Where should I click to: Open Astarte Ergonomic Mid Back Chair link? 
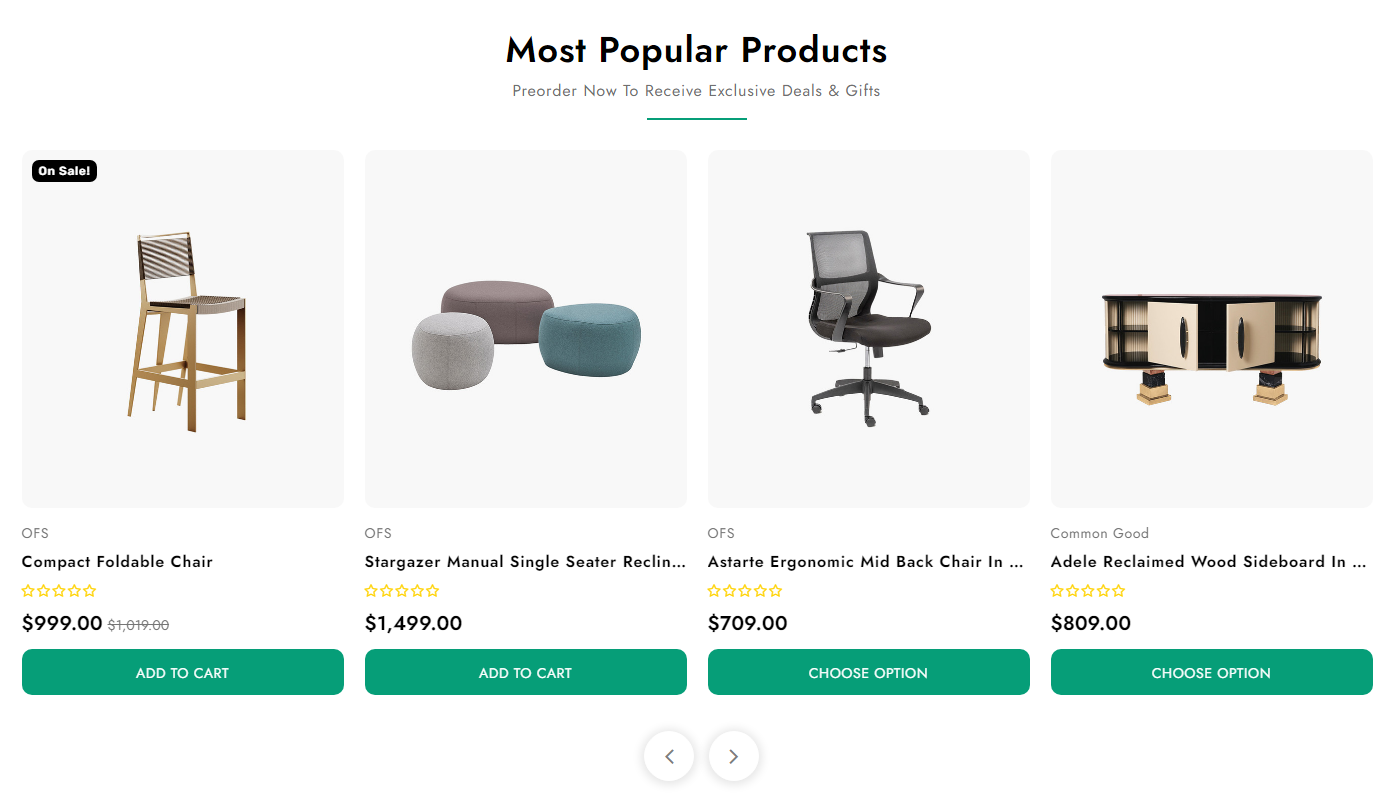coord(866,562)
